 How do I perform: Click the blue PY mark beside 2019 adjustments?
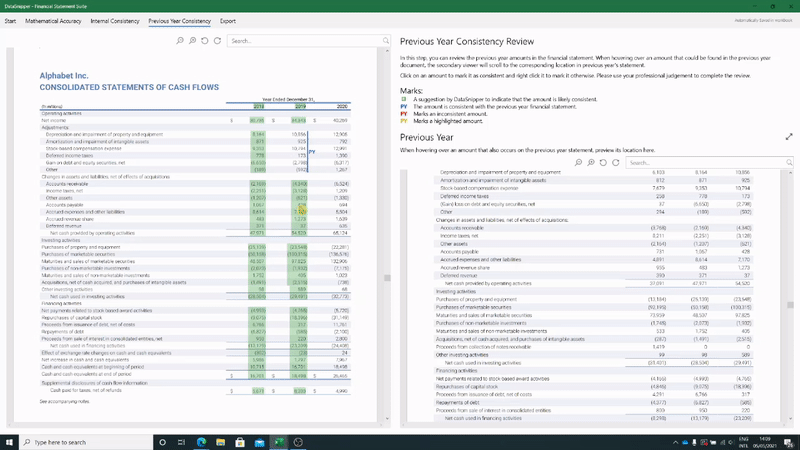(x=312, y=152)
